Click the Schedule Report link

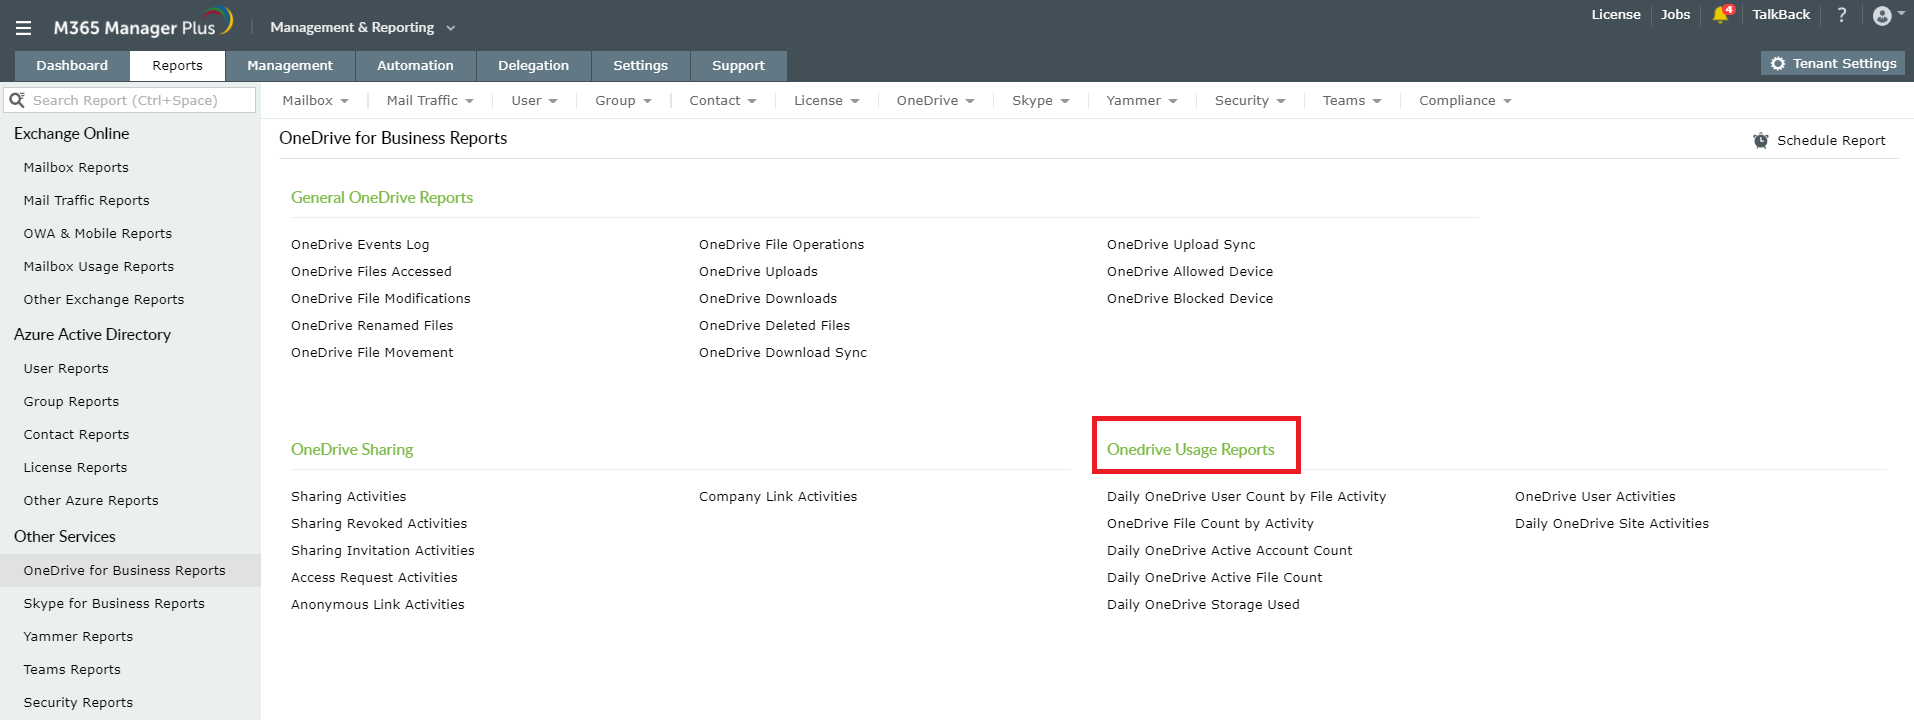pyautogui.click(x=1831, y=141)
